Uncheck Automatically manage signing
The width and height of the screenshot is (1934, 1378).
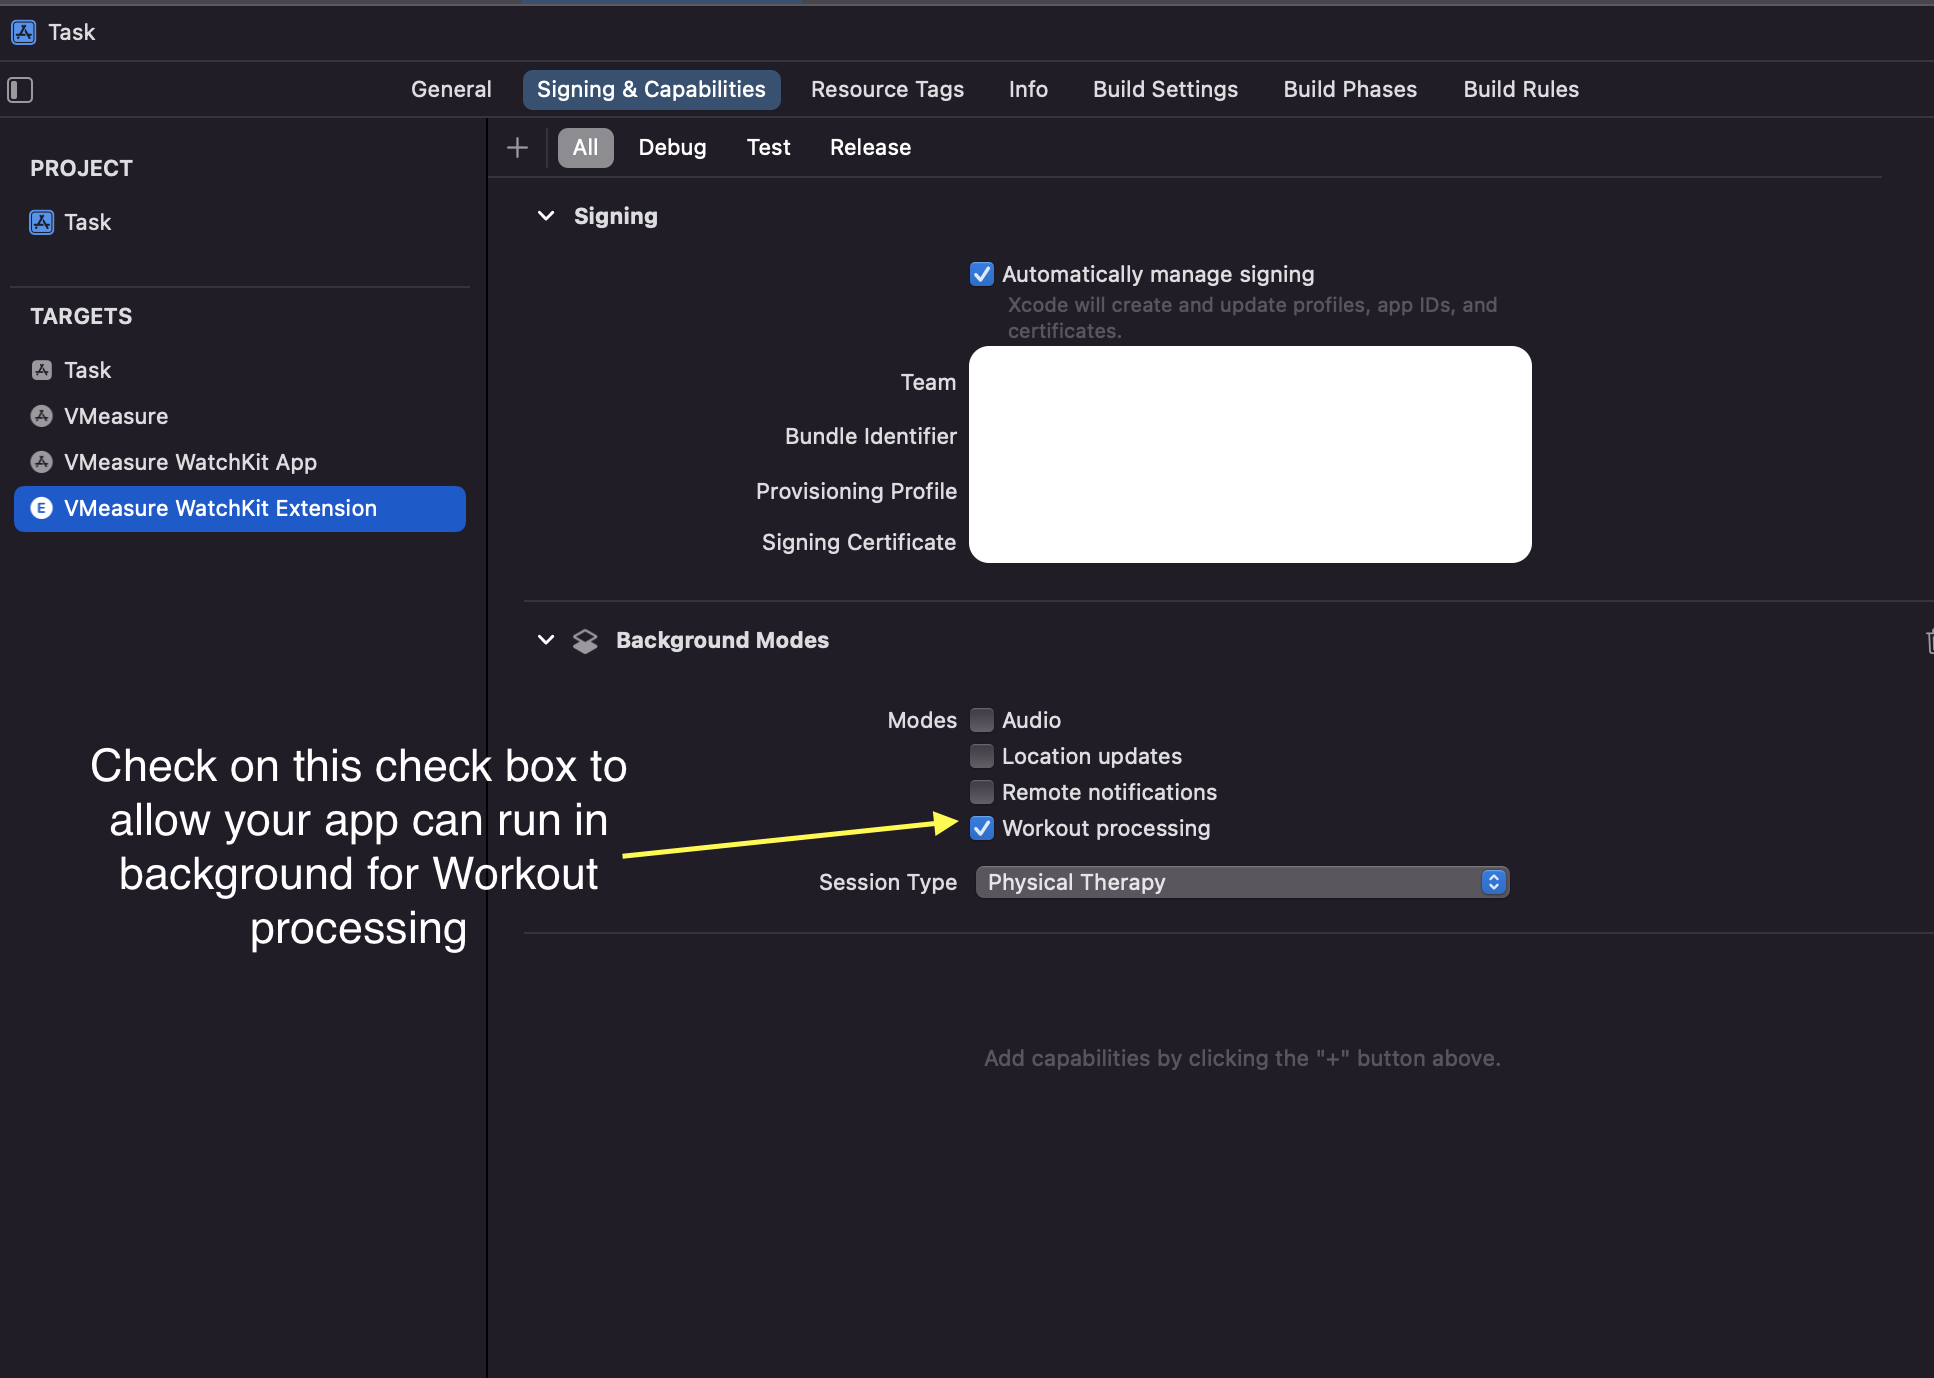coord(982,274)
